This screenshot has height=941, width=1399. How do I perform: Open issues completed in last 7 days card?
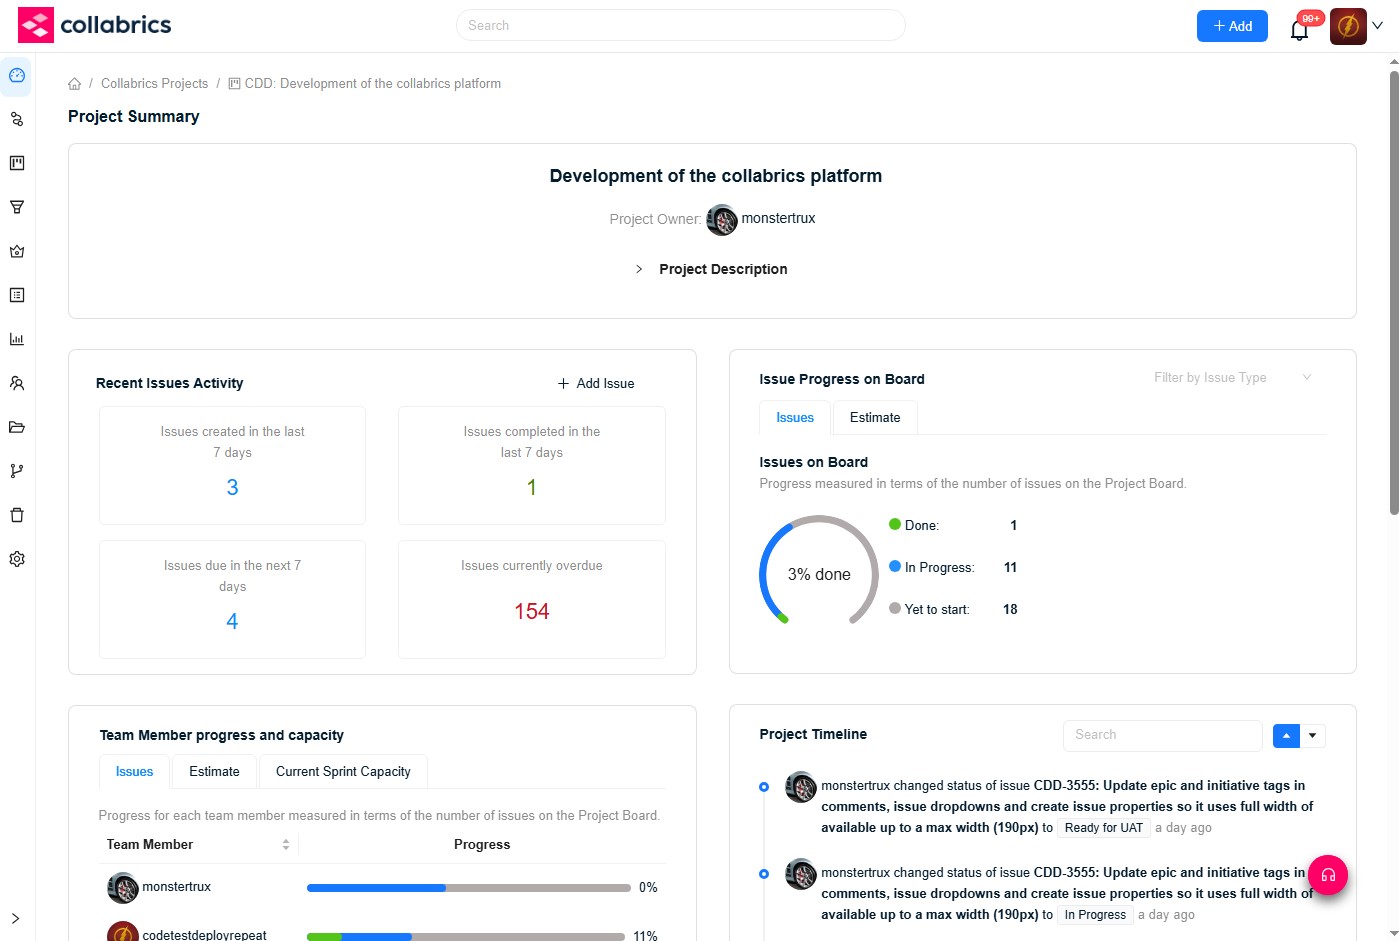532,465
